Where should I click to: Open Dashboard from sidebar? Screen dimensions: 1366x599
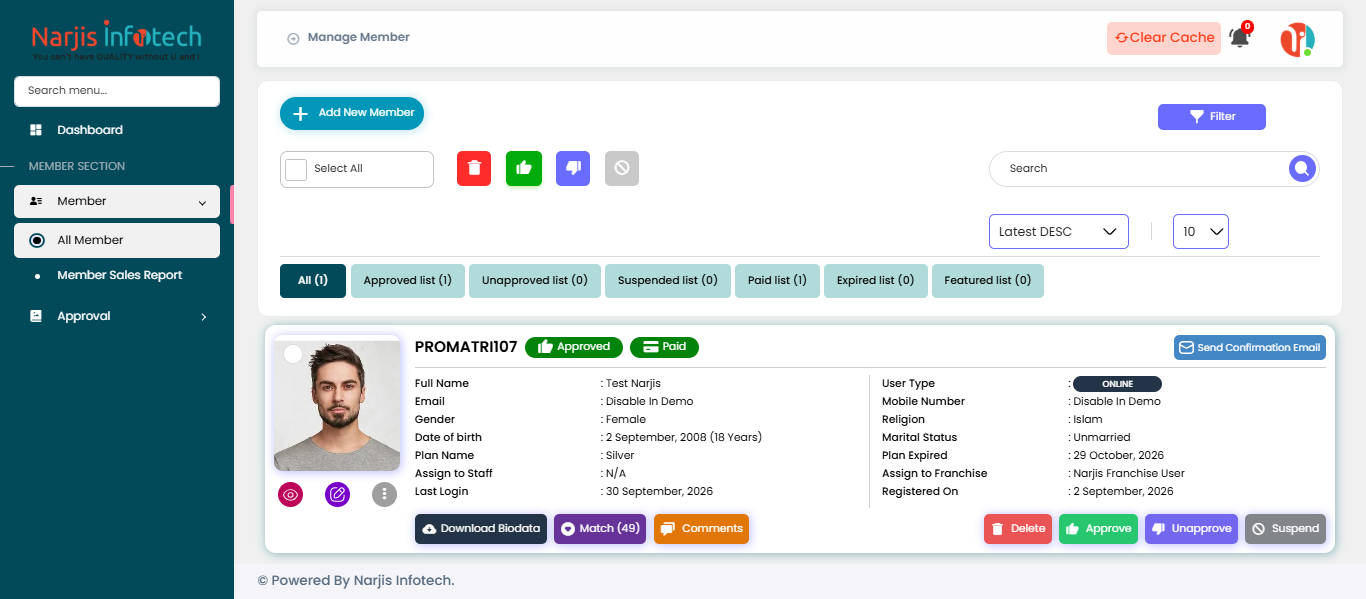90,130
